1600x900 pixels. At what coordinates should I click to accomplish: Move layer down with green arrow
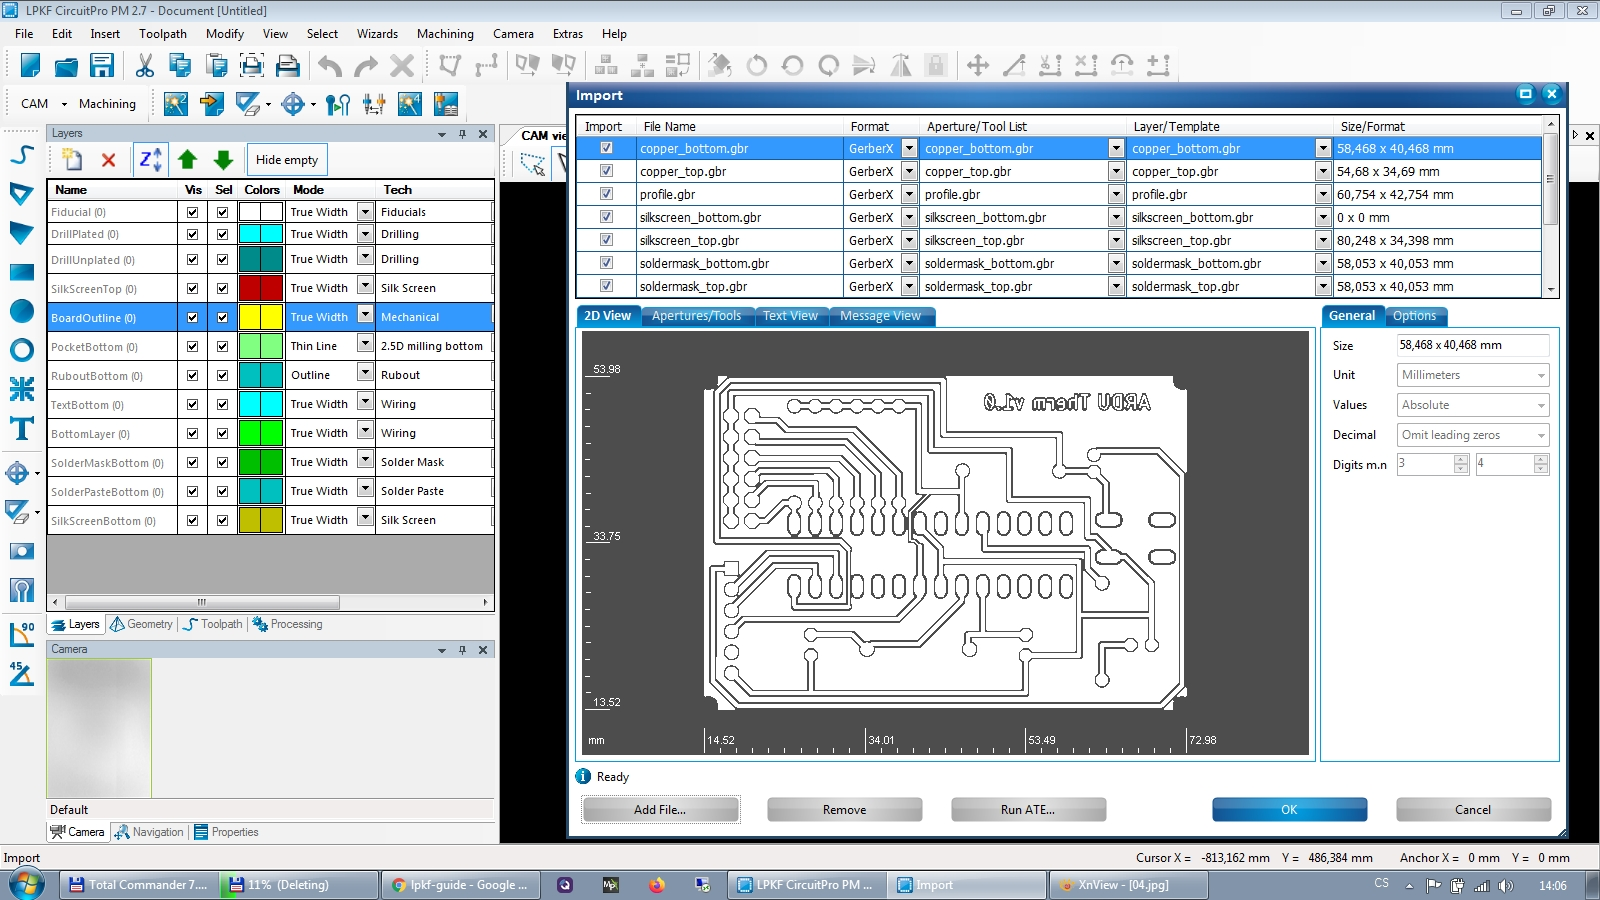223,160
